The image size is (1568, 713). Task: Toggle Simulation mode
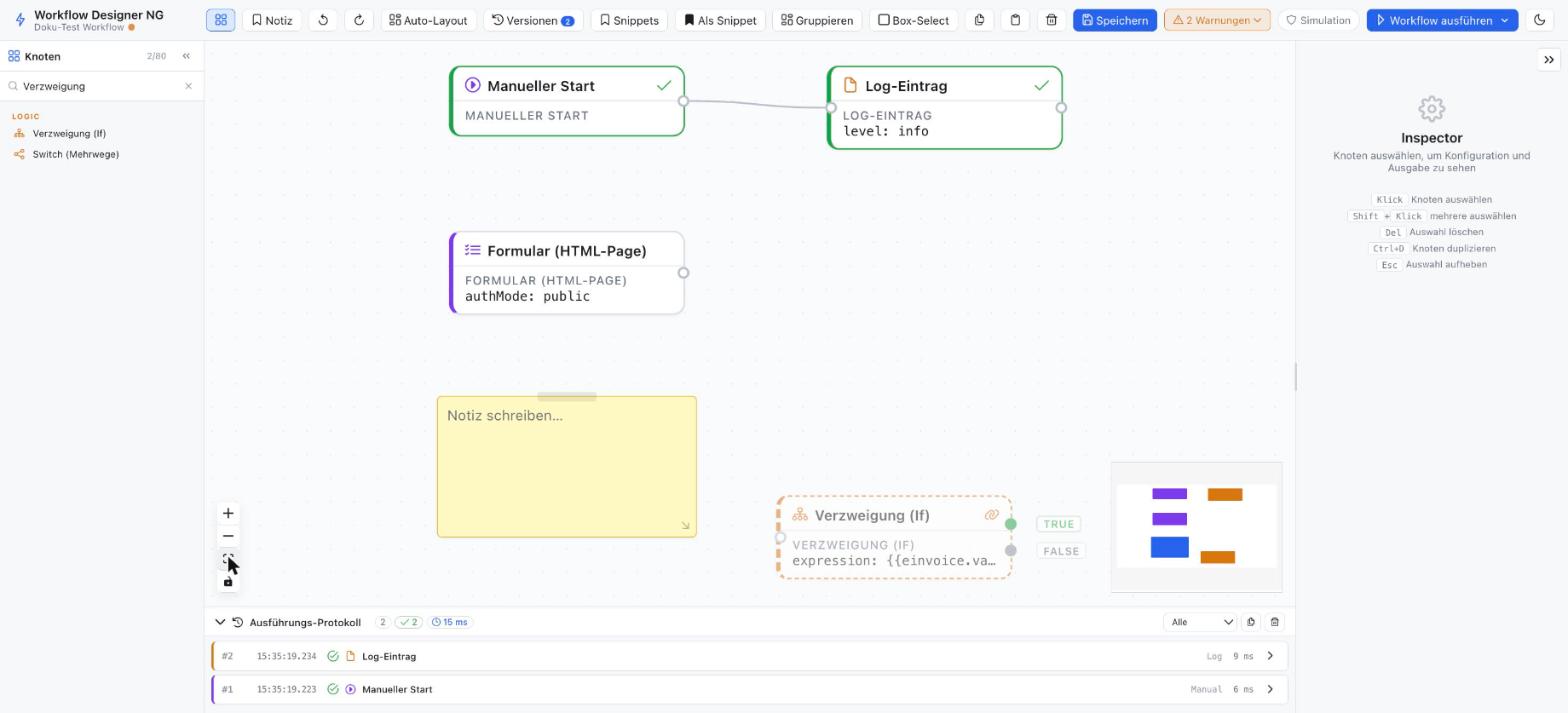(1318, 20)
